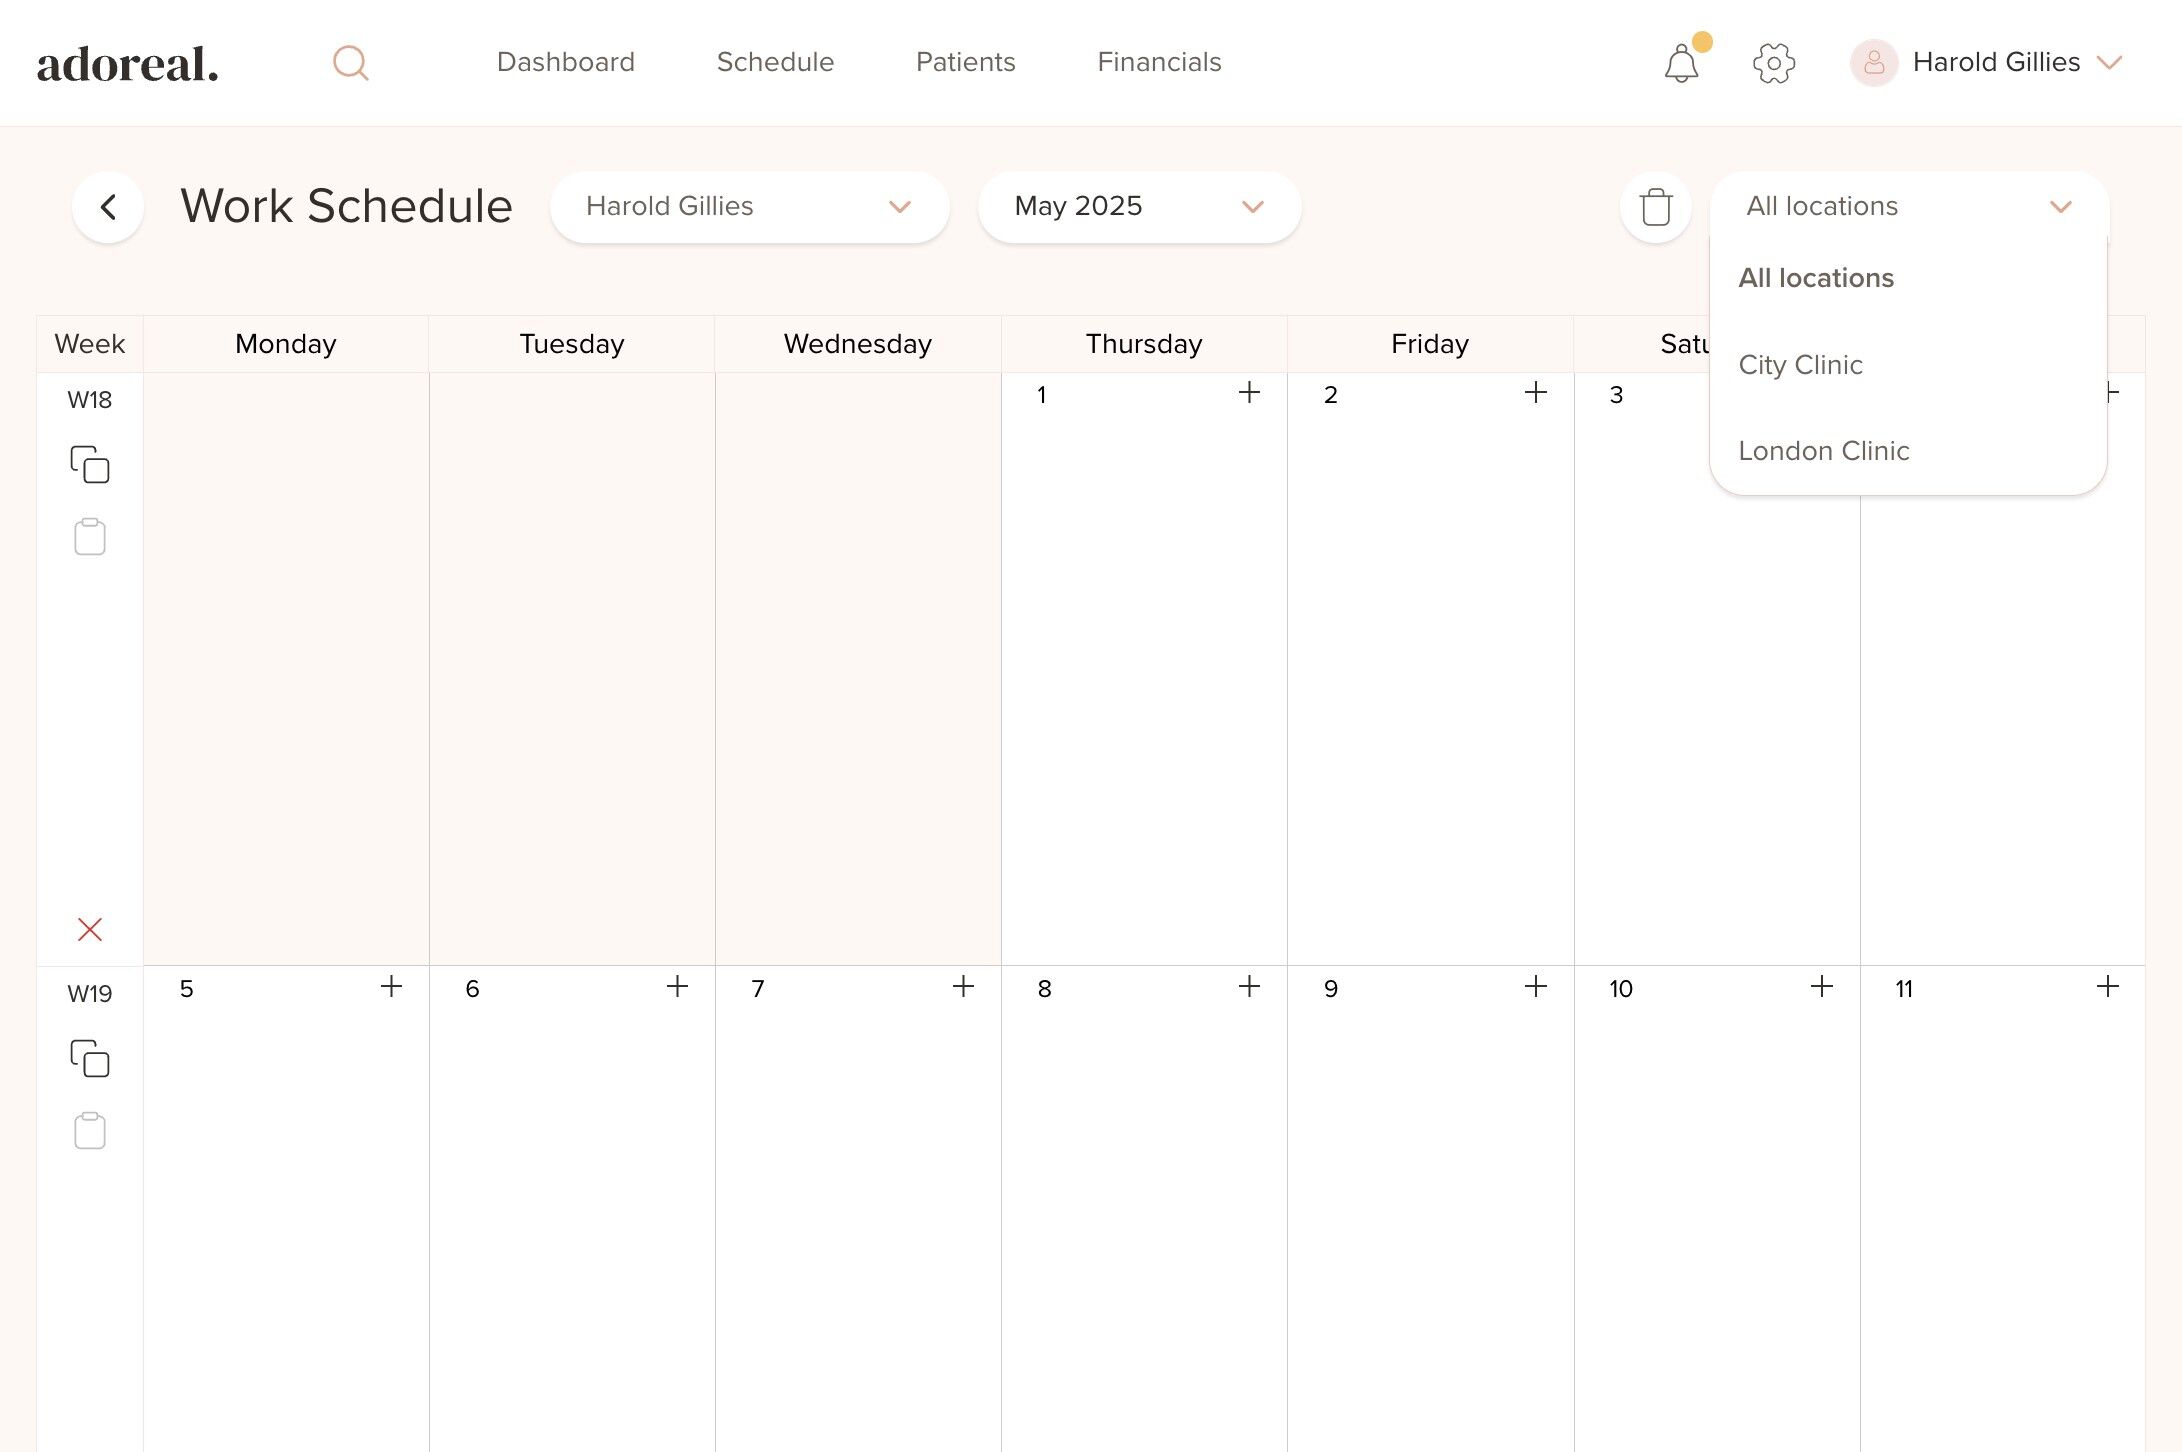The width and height of the screenshot is (2182, 1452).
Task: Click the search magnifier icon
Action: click(350, 63)
